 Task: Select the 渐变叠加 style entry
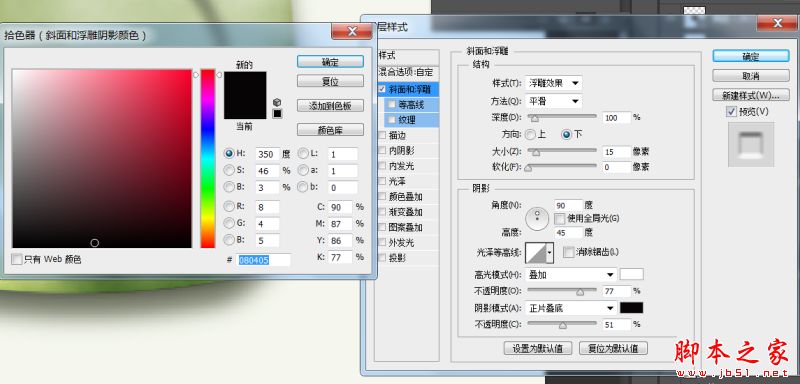407,212
